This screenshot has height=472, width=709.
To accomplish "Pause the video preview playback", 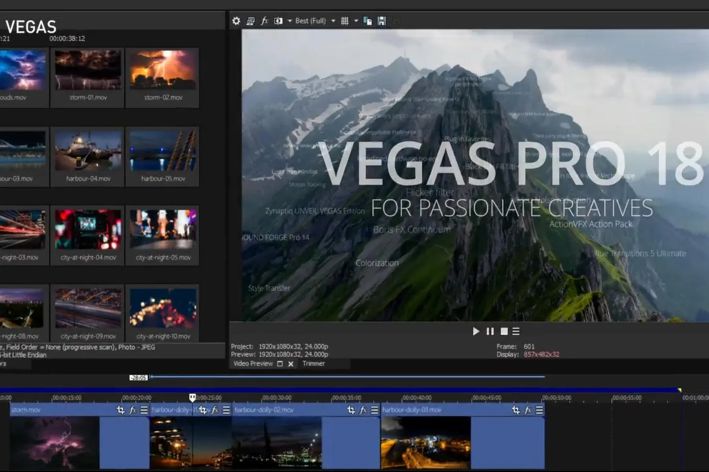I will pyautogui.click(x=490, y=331).
